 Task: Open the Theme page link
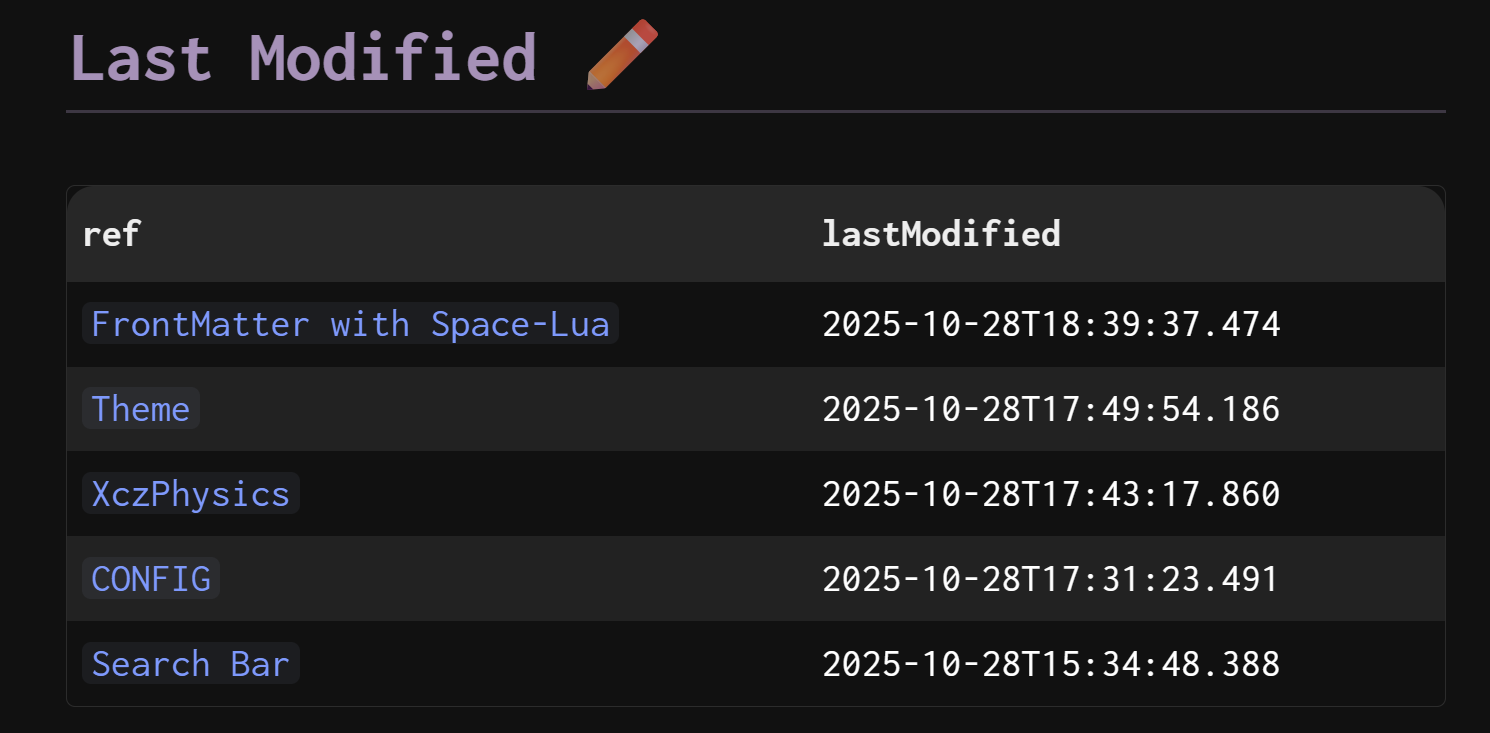[x=141, y=409]
